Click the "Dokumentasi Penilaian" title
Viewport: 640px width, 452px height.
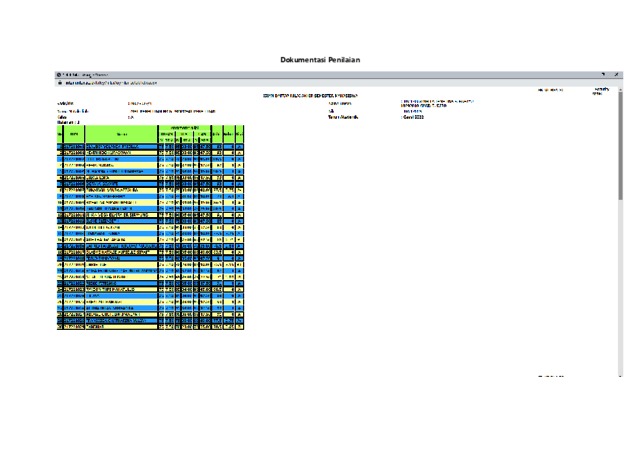click(320, 60)
